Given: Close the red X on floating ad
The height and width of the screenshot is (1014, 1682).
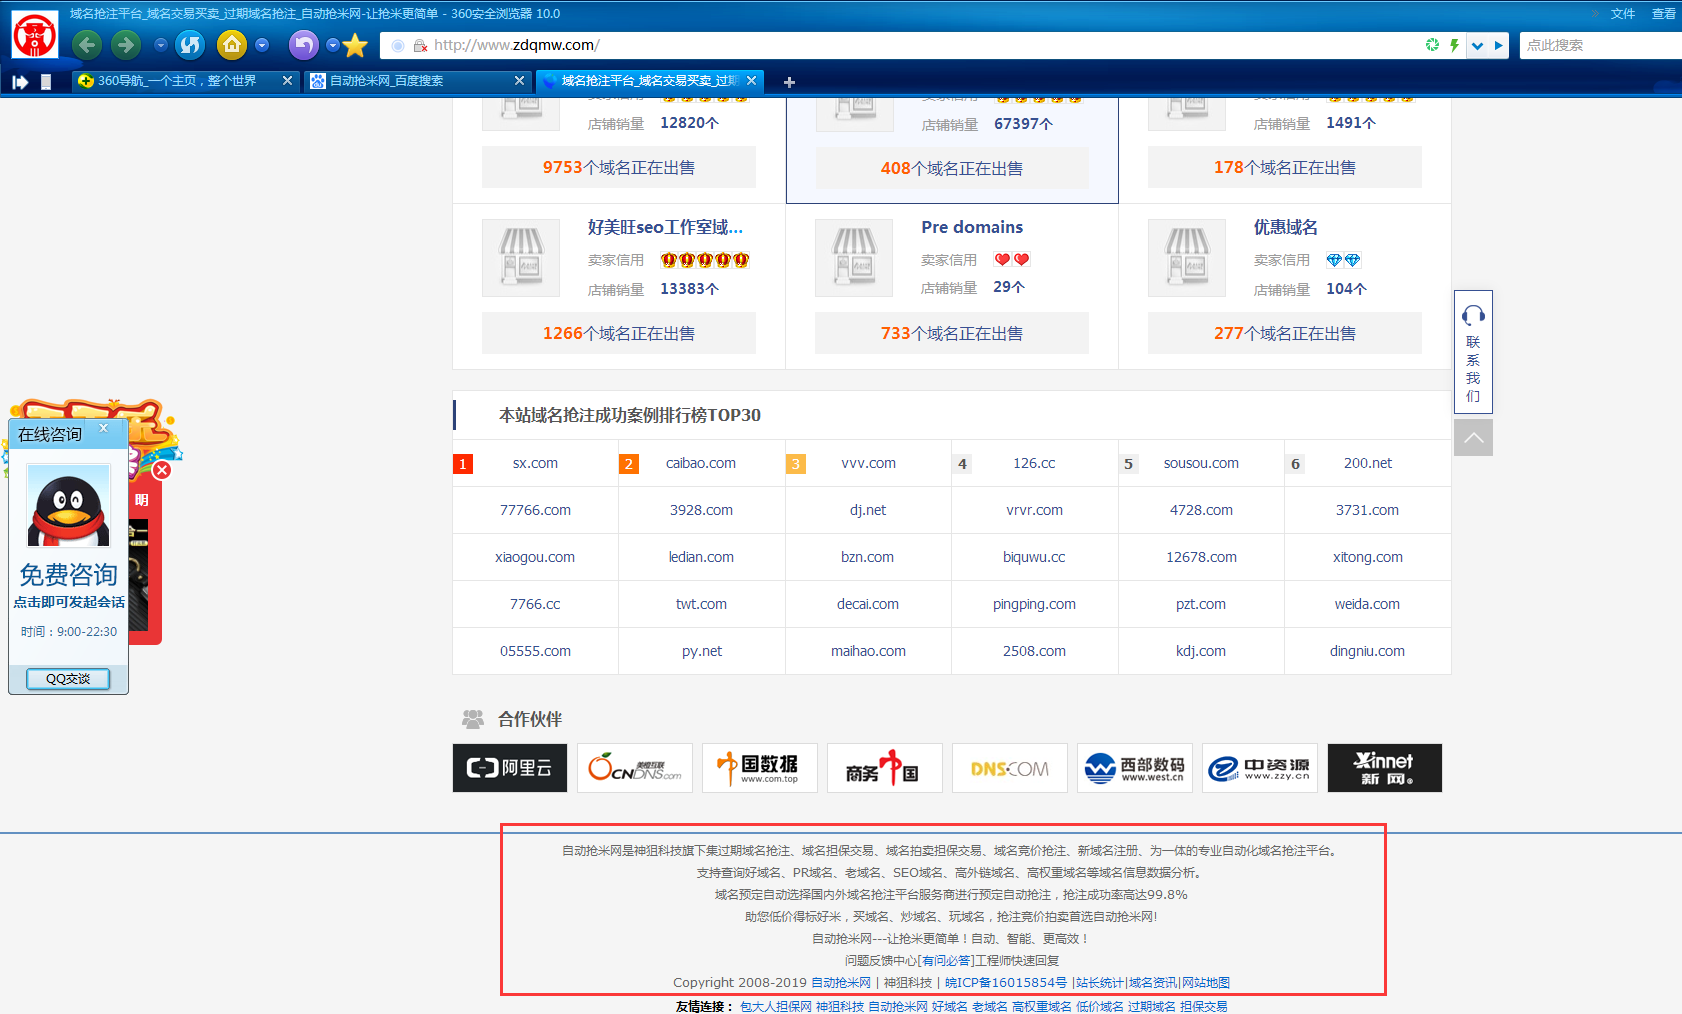Looking at the screenshot, I should [x=162, y=470].
